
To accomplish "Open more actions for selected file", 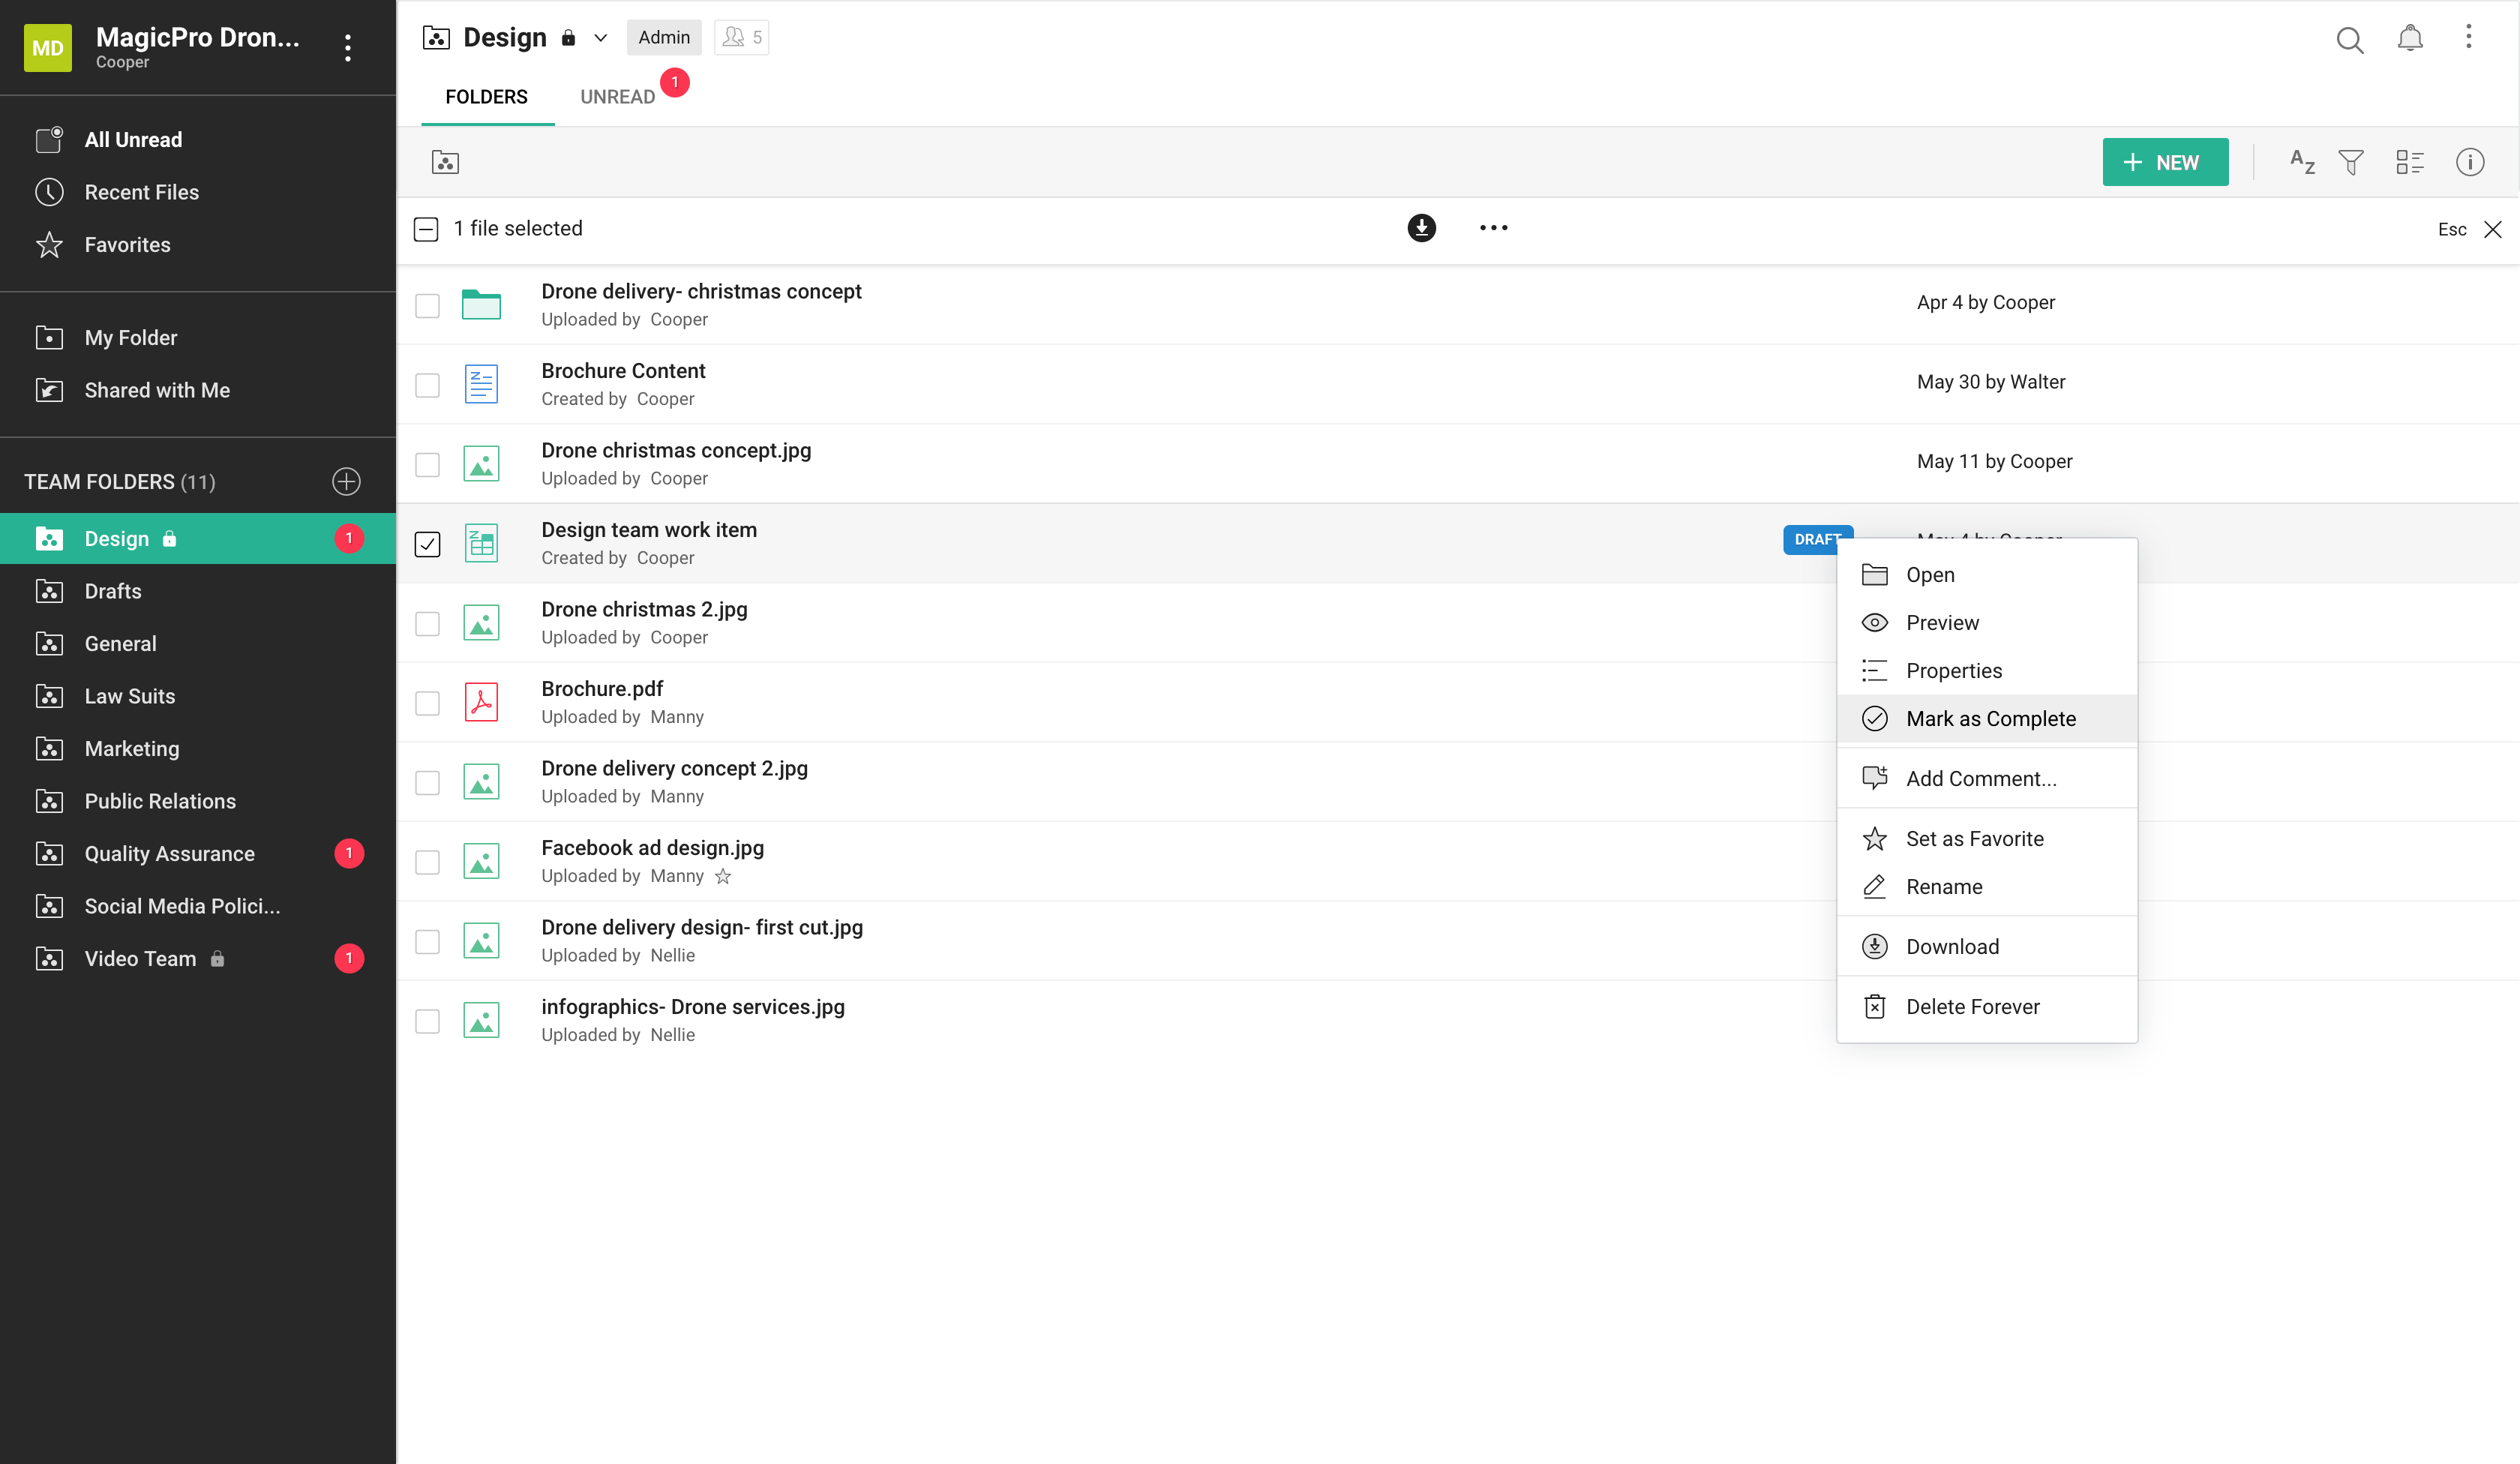I will tap(1493, 228).
